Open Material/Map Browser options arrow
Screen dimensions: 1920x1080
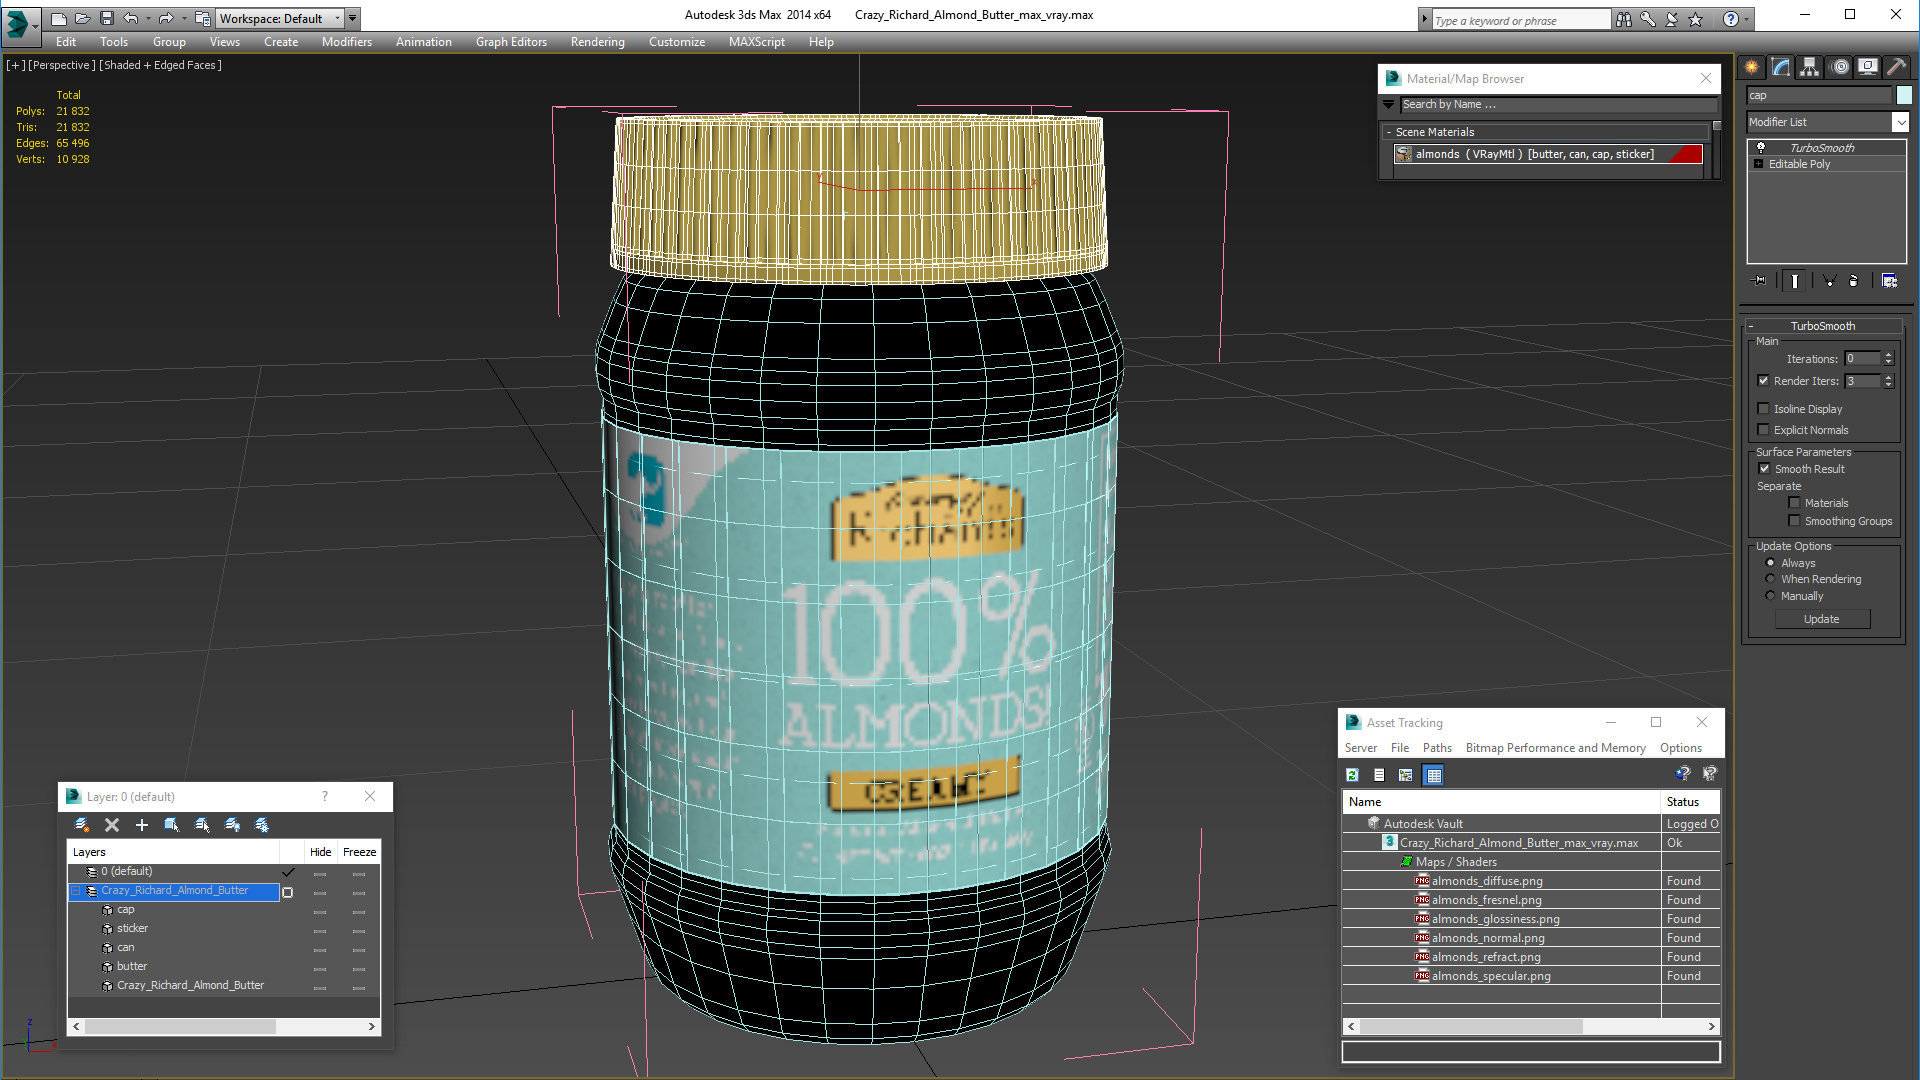pos(1389,104)
